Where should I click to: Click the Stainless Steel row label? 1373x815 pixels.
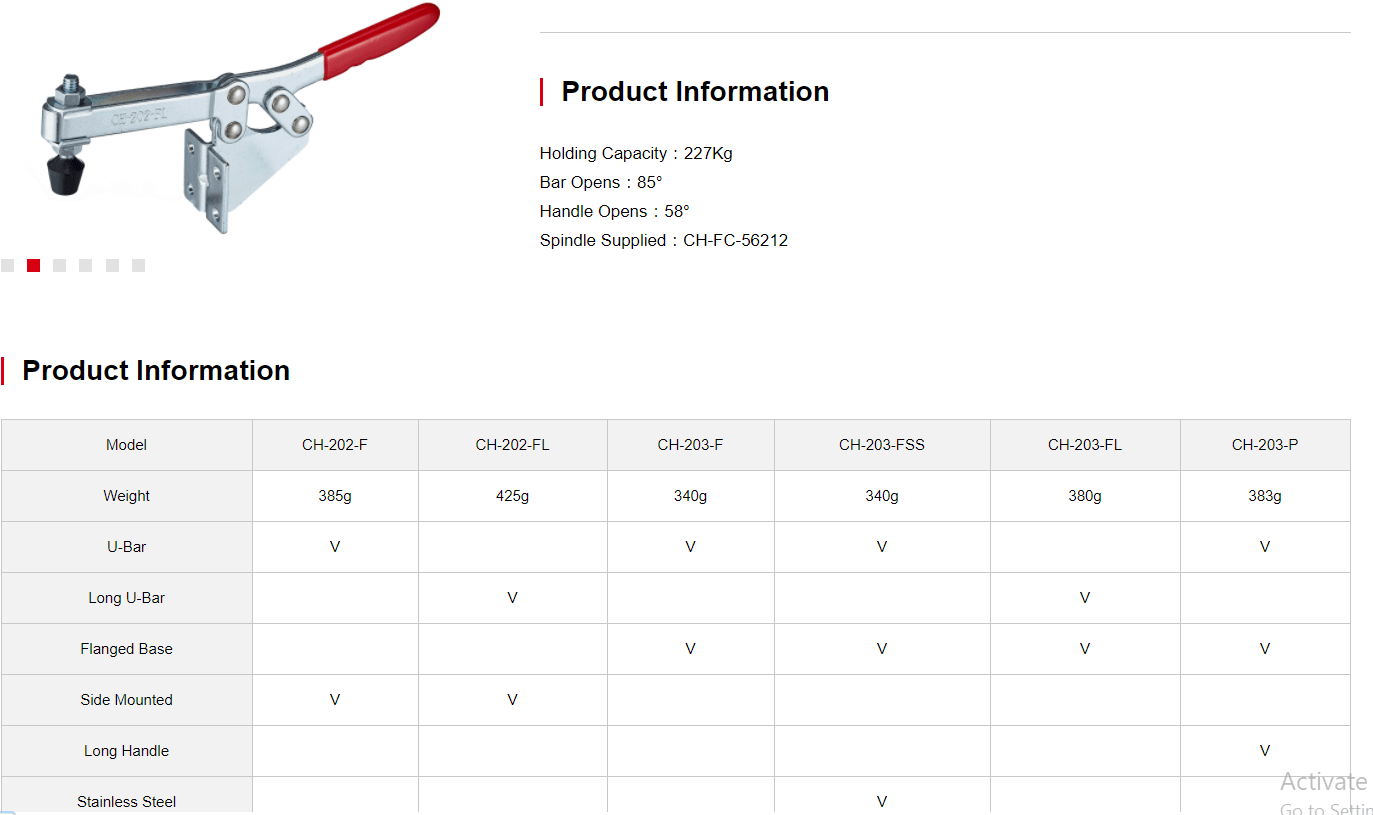[126, 802]
